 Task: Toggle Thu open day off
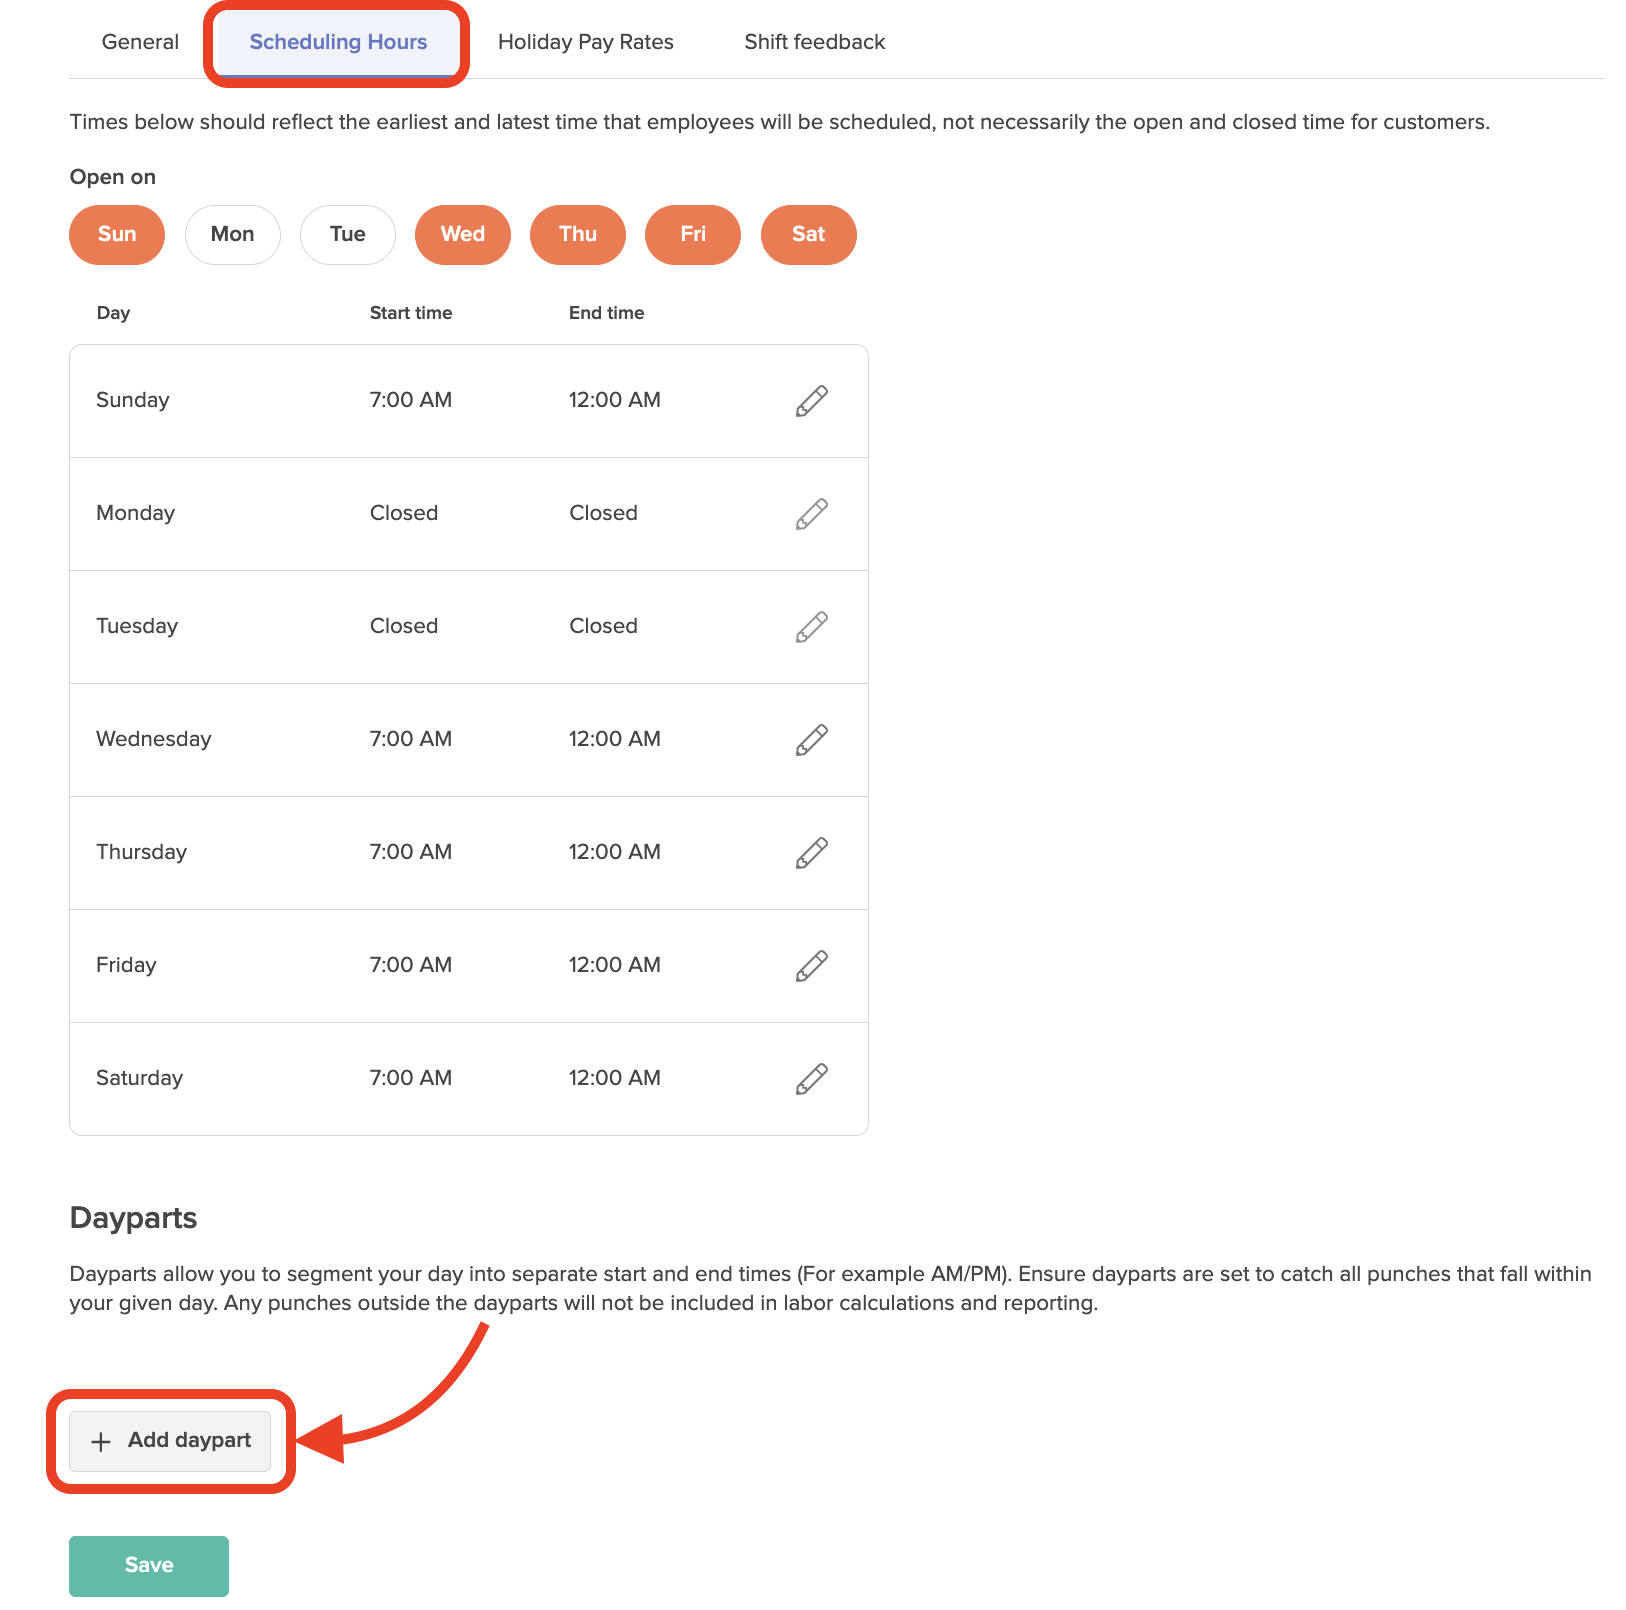click(x=578, y=235)
